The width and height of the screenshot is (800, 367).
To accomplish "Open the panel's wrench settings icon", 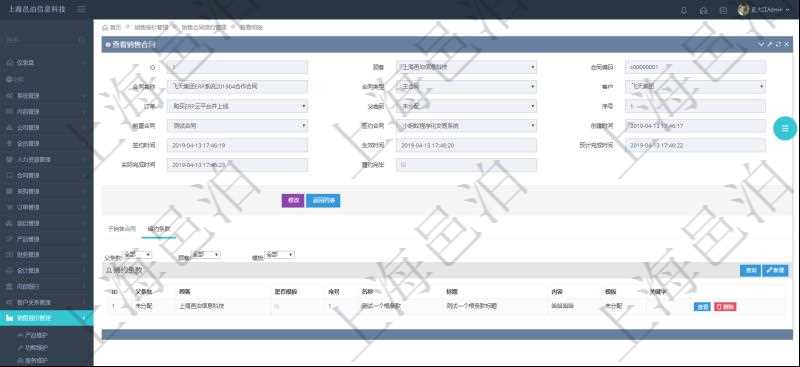I will [x=770, y=44].
